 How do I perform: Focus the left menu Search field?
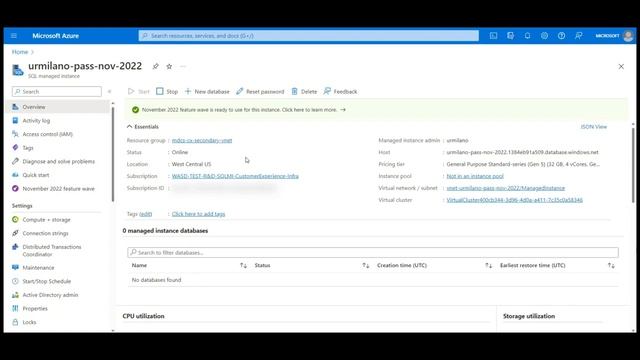pos(57,91)
